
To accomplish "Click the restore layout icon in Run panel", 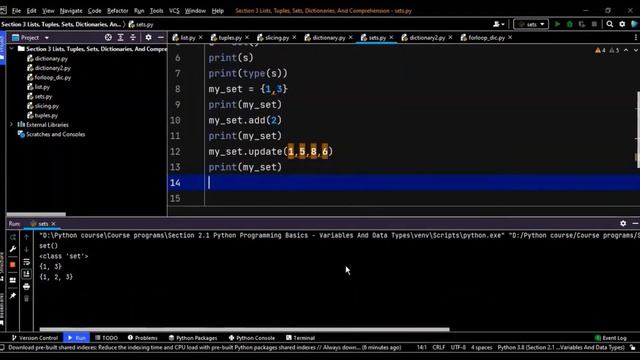I will pos(13,280).
